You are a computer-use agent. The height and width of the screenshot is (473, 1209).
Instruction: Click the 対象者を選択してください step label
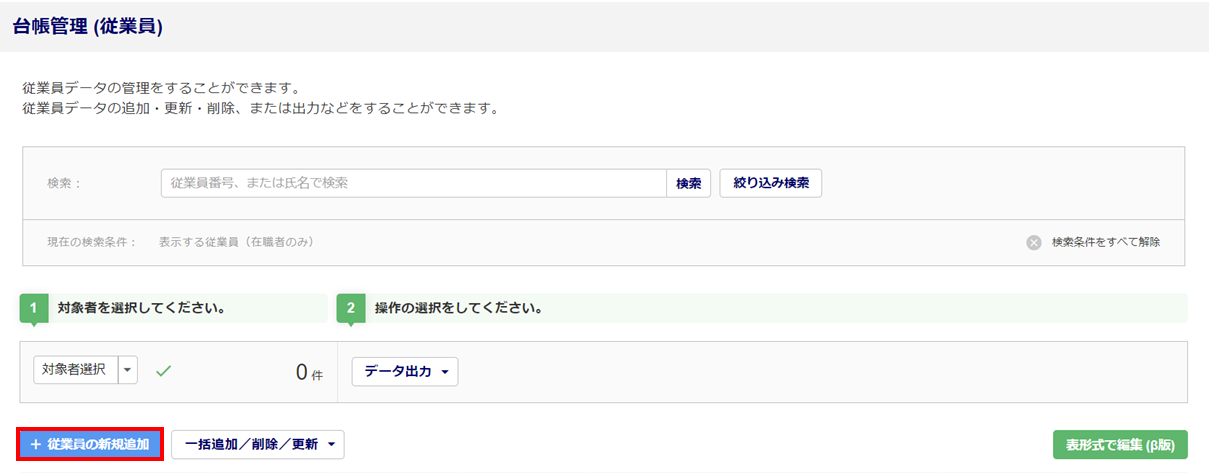141,308
